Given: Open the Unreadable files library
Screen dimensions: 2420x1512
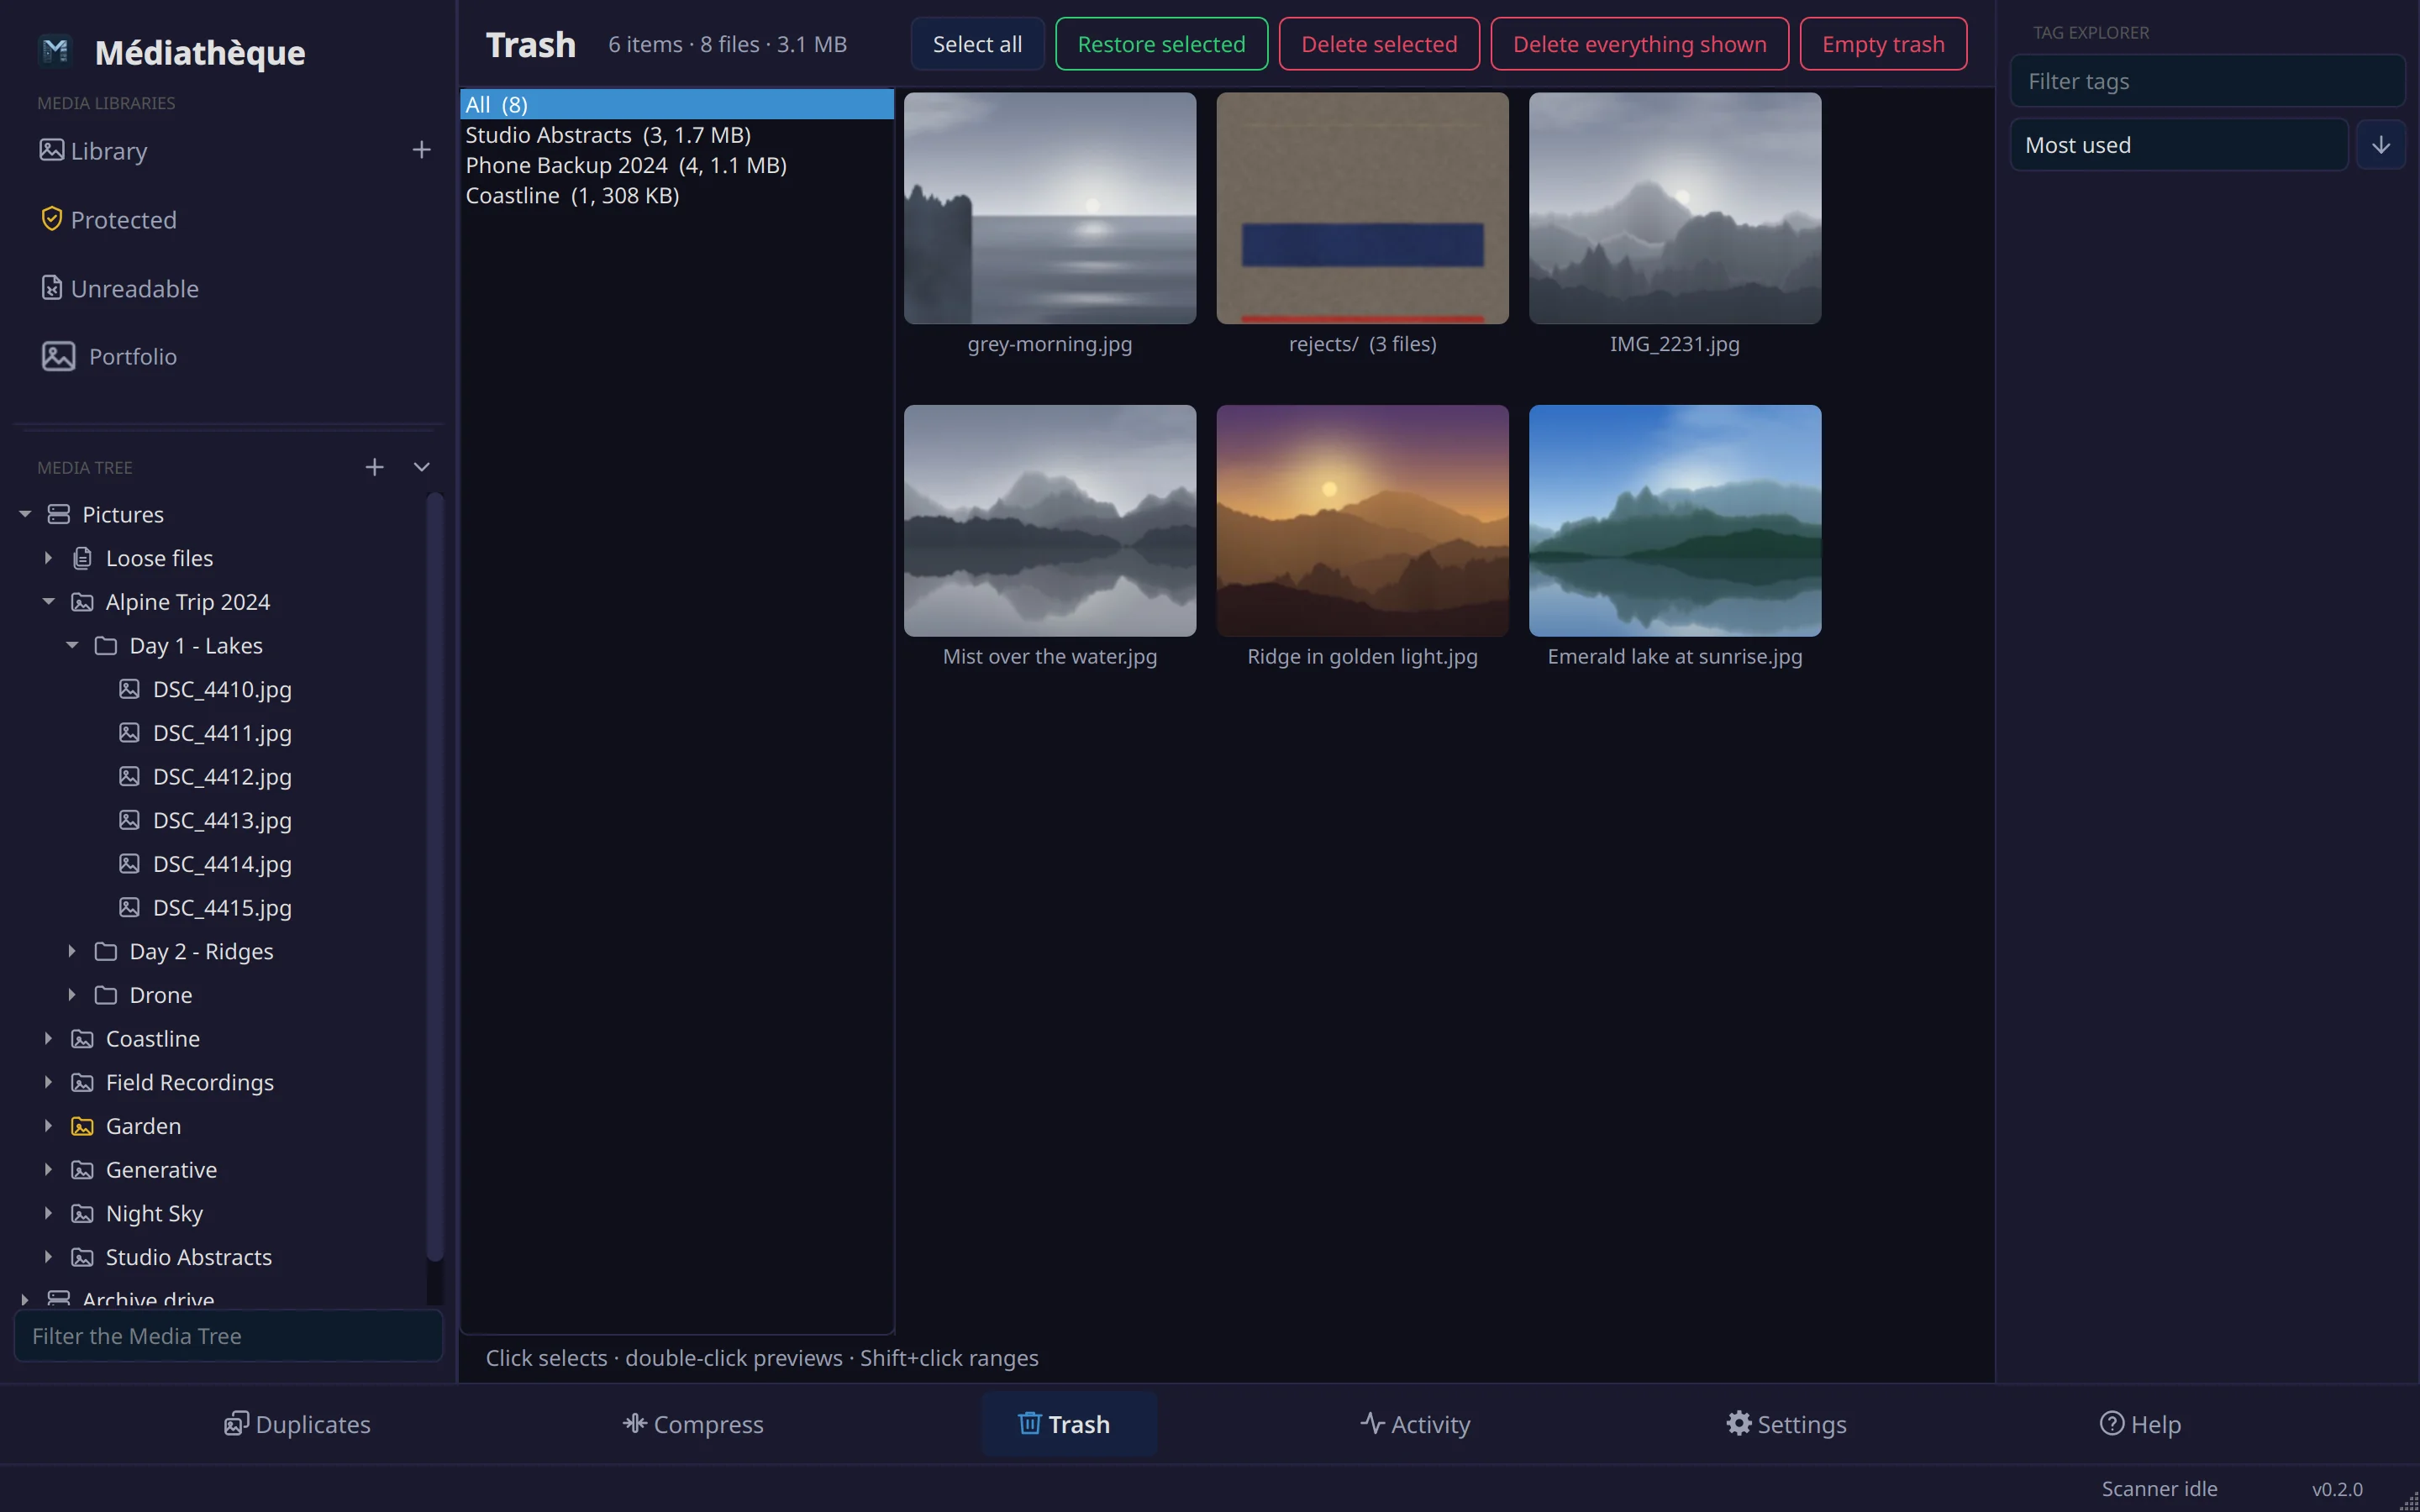Looking at the screenshot, I should (119, 288).
